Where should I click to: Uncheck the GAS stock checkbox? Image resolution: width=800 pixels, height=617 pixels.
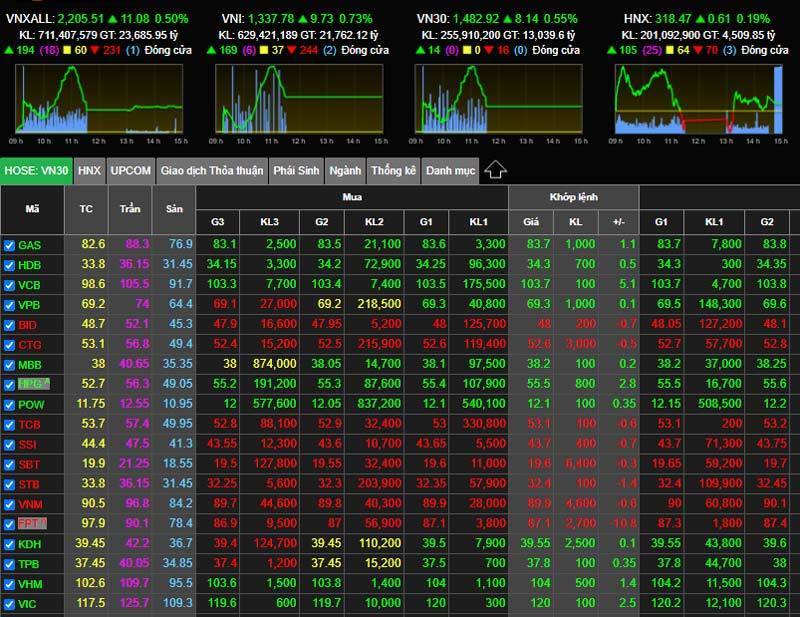tap(9, 245)
